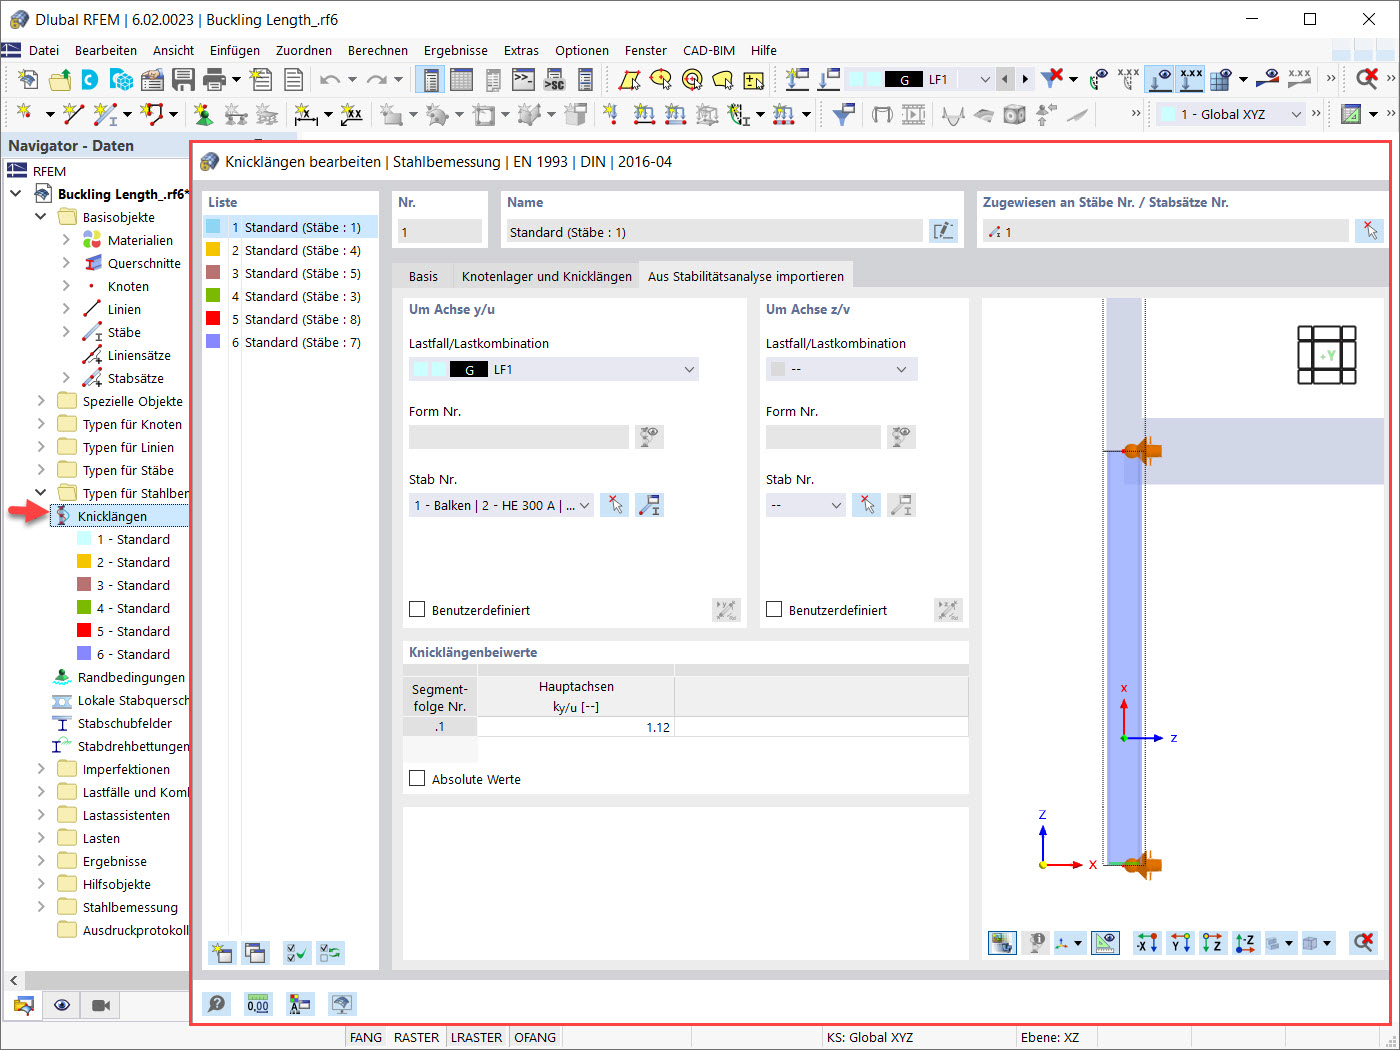Click the view in -Z direction icon
Screen dimensions: 1400x1050
[x=1245, y=942]
